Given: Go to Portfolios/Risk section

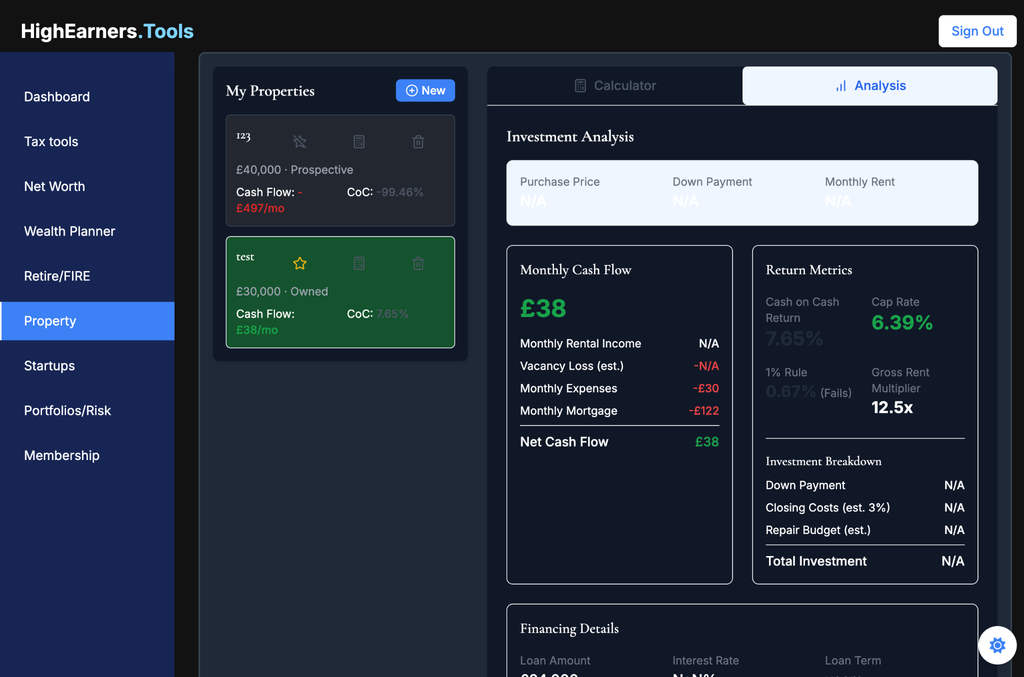Looking at the screenshot, I should point(68,411).
